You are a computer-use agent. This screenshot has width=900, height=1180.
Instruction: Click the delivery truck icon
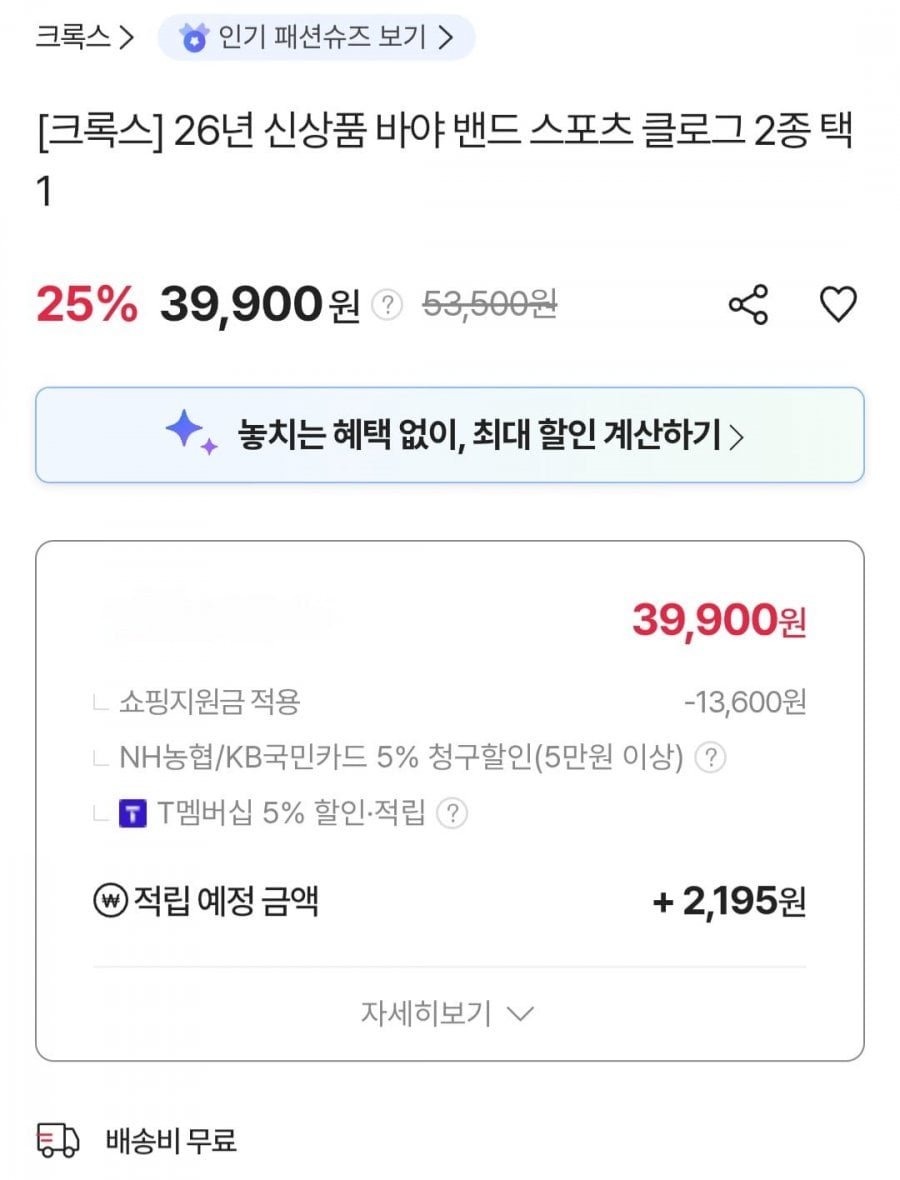coord(58,1139)
